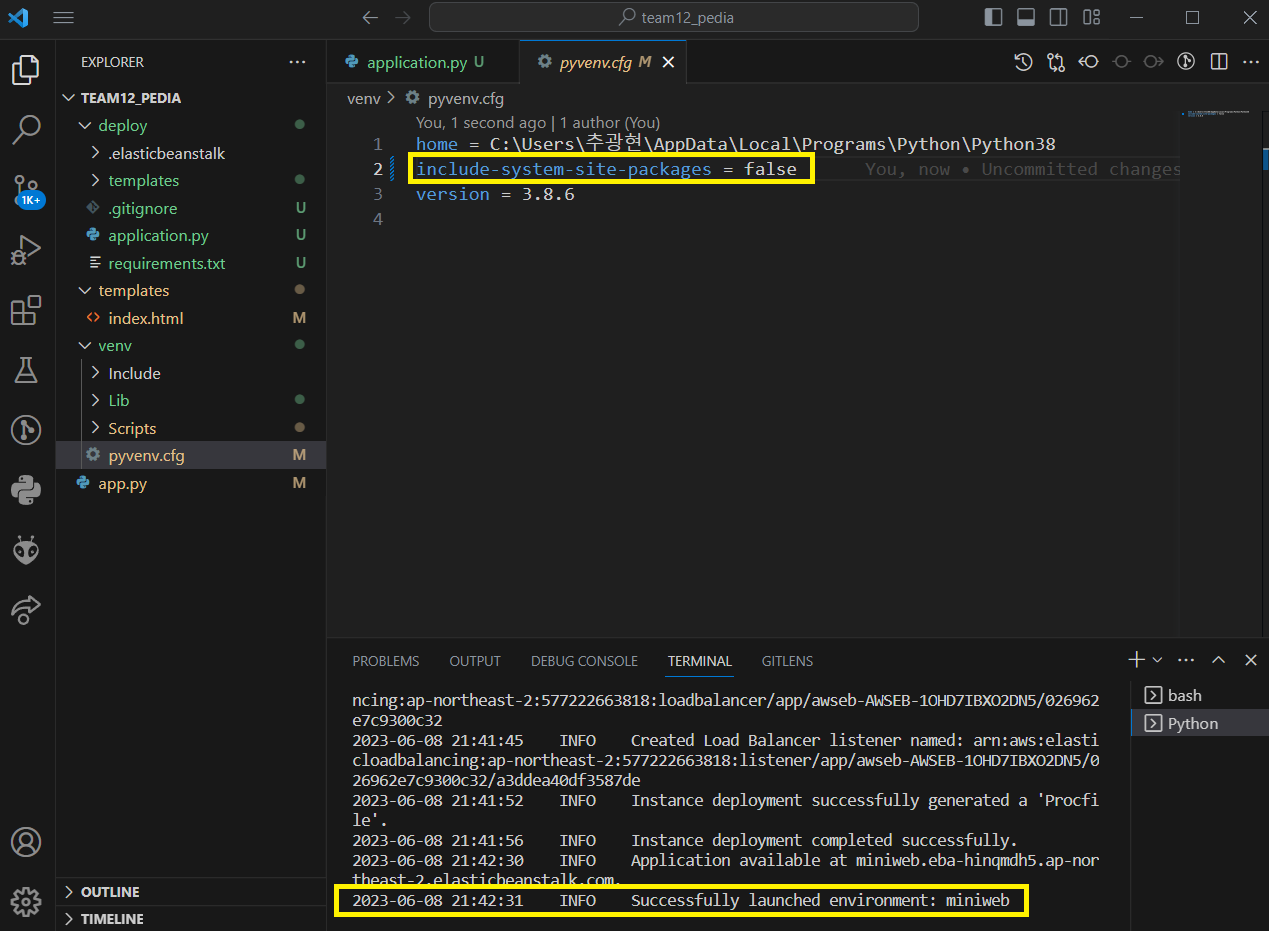Toggle file blame icon in editor toolbar
1269x931 pixels.
[x=1186, y=62]
